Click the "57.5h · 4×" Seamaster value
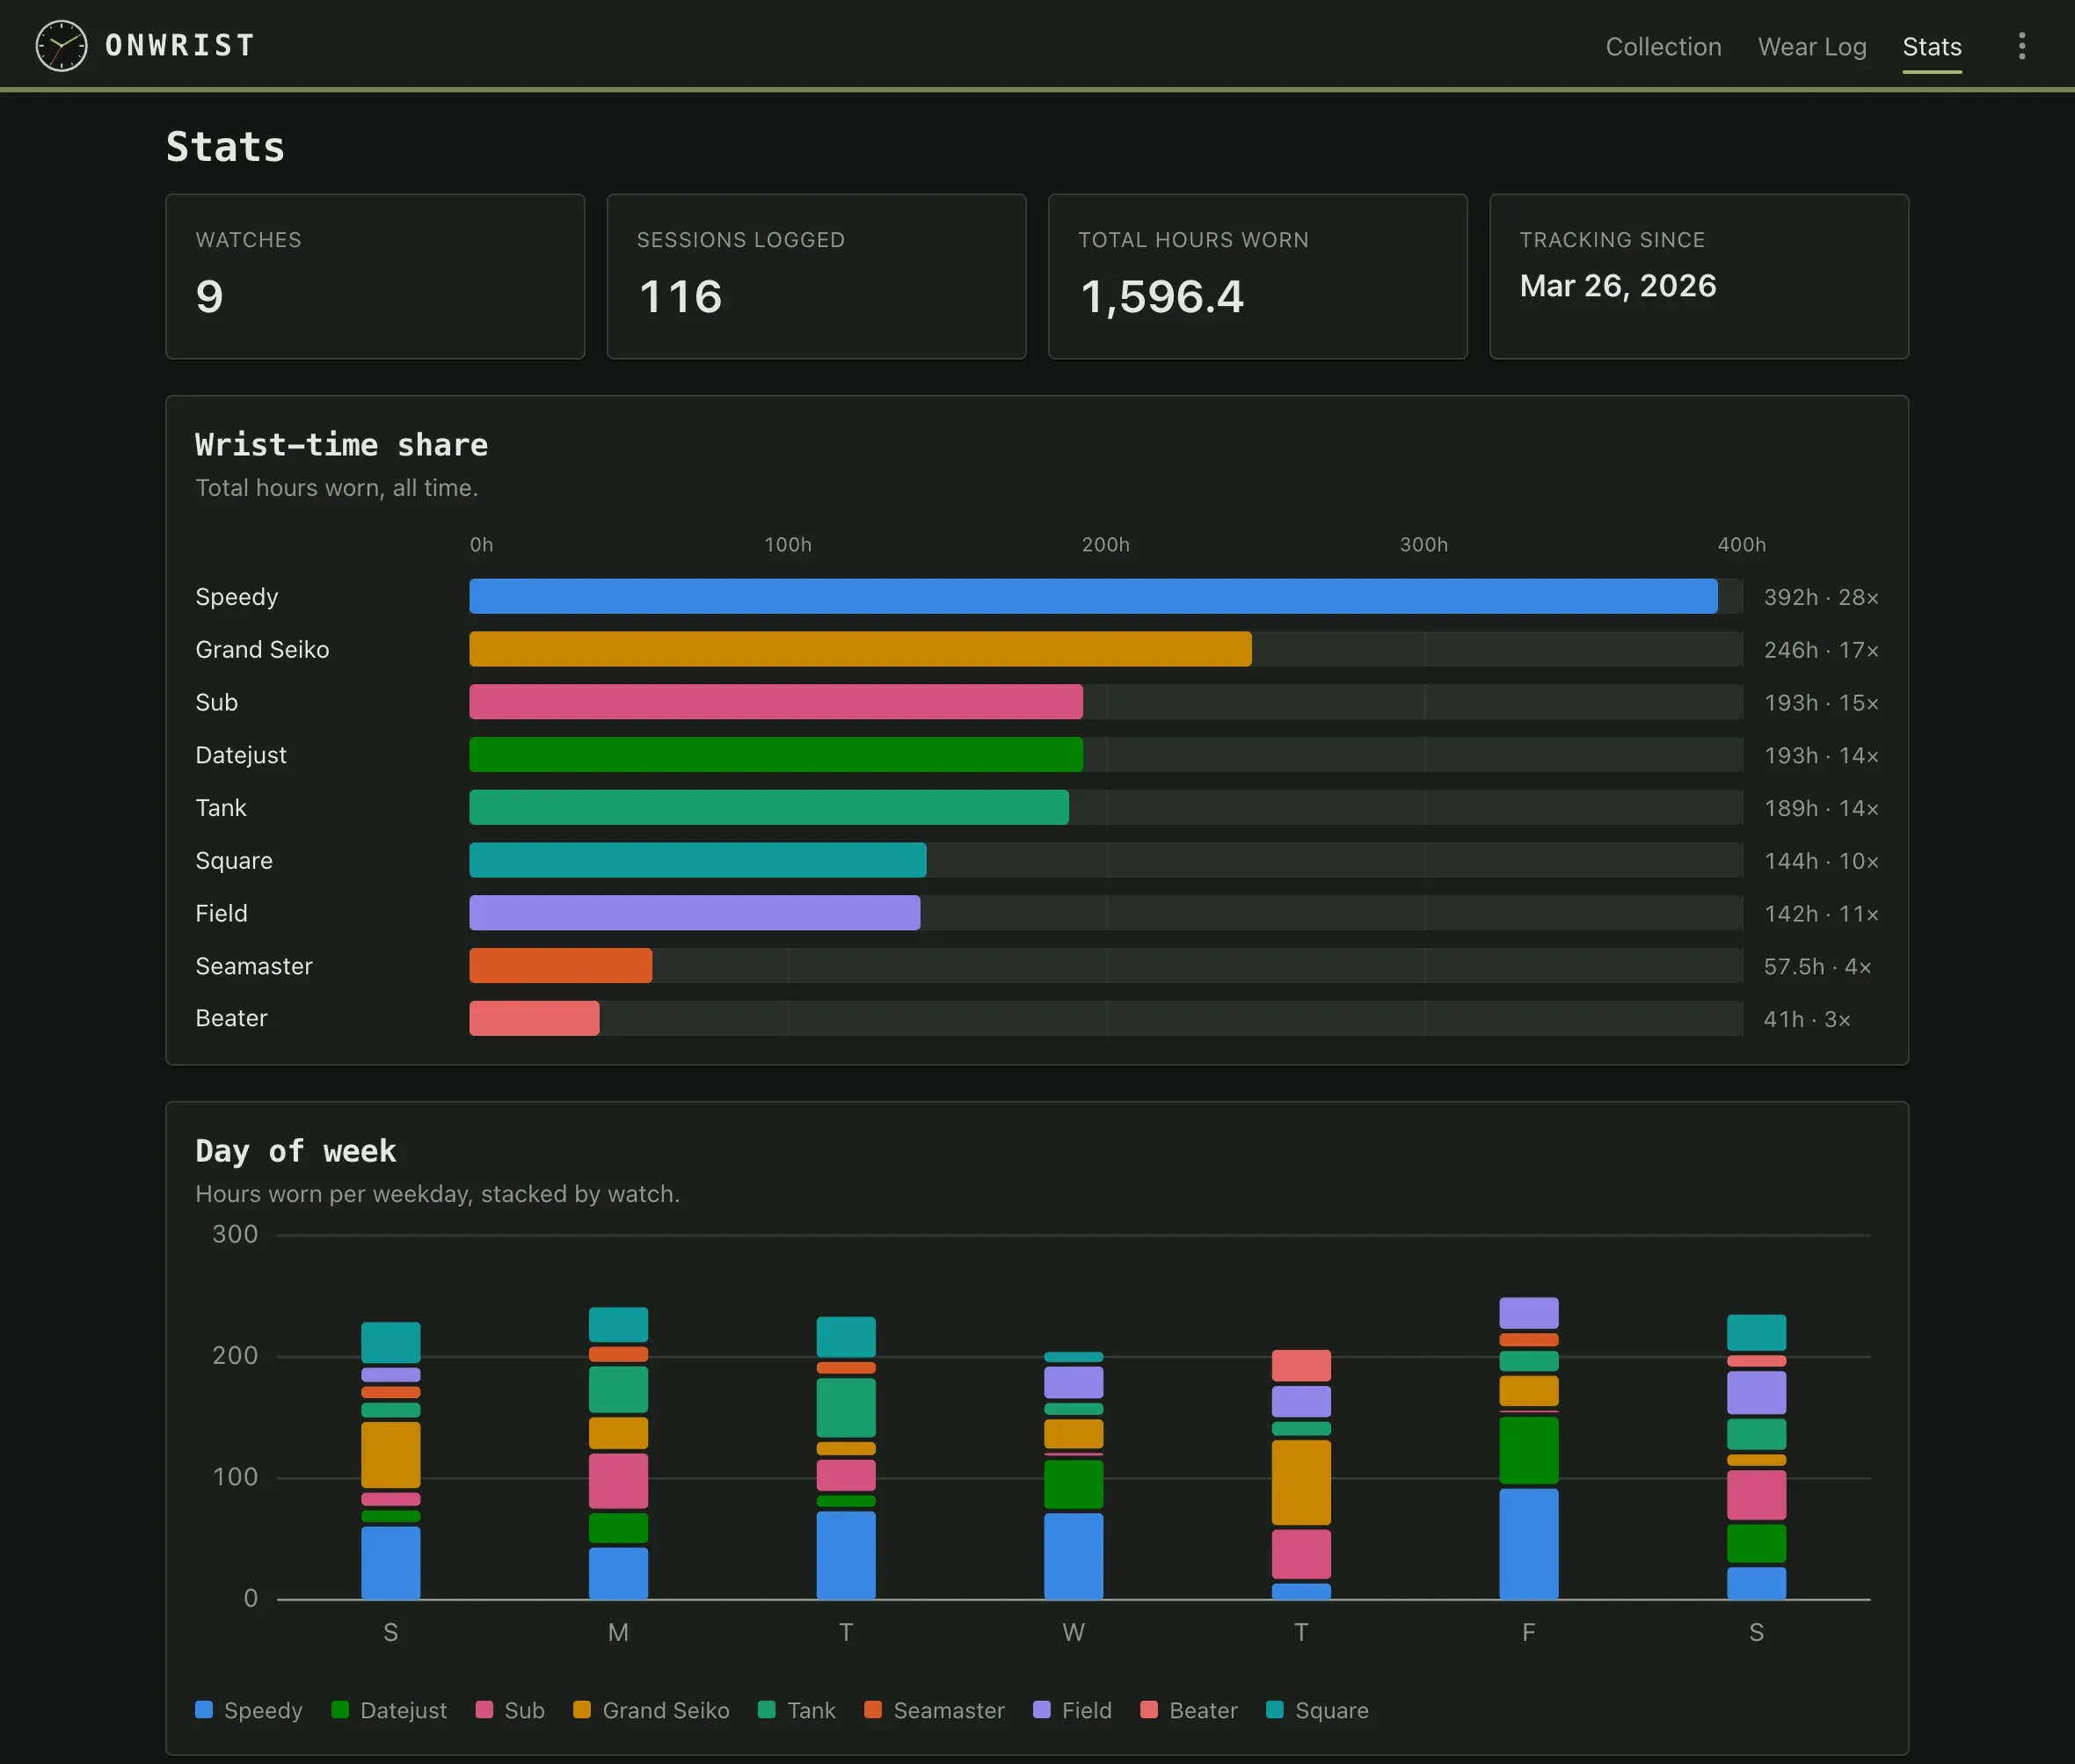This screenshot has height=1764, width=2075. (x=1817, y=967)
